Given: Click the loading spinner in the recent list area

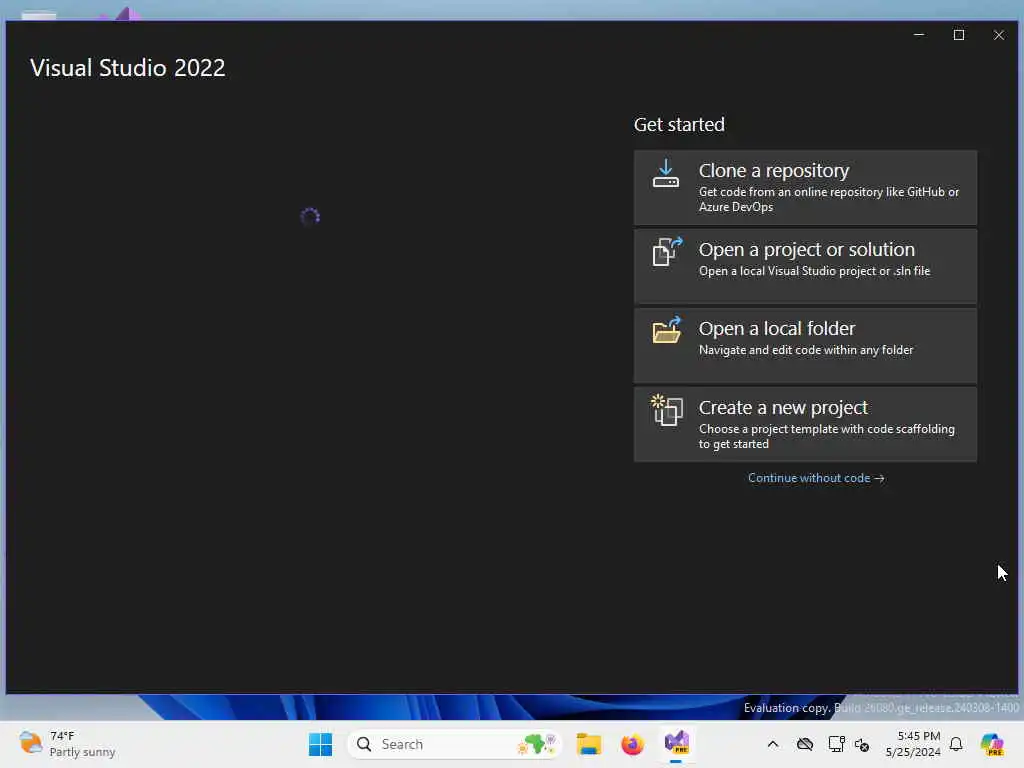Looking at the screenshot, I should tap(310, 217).
